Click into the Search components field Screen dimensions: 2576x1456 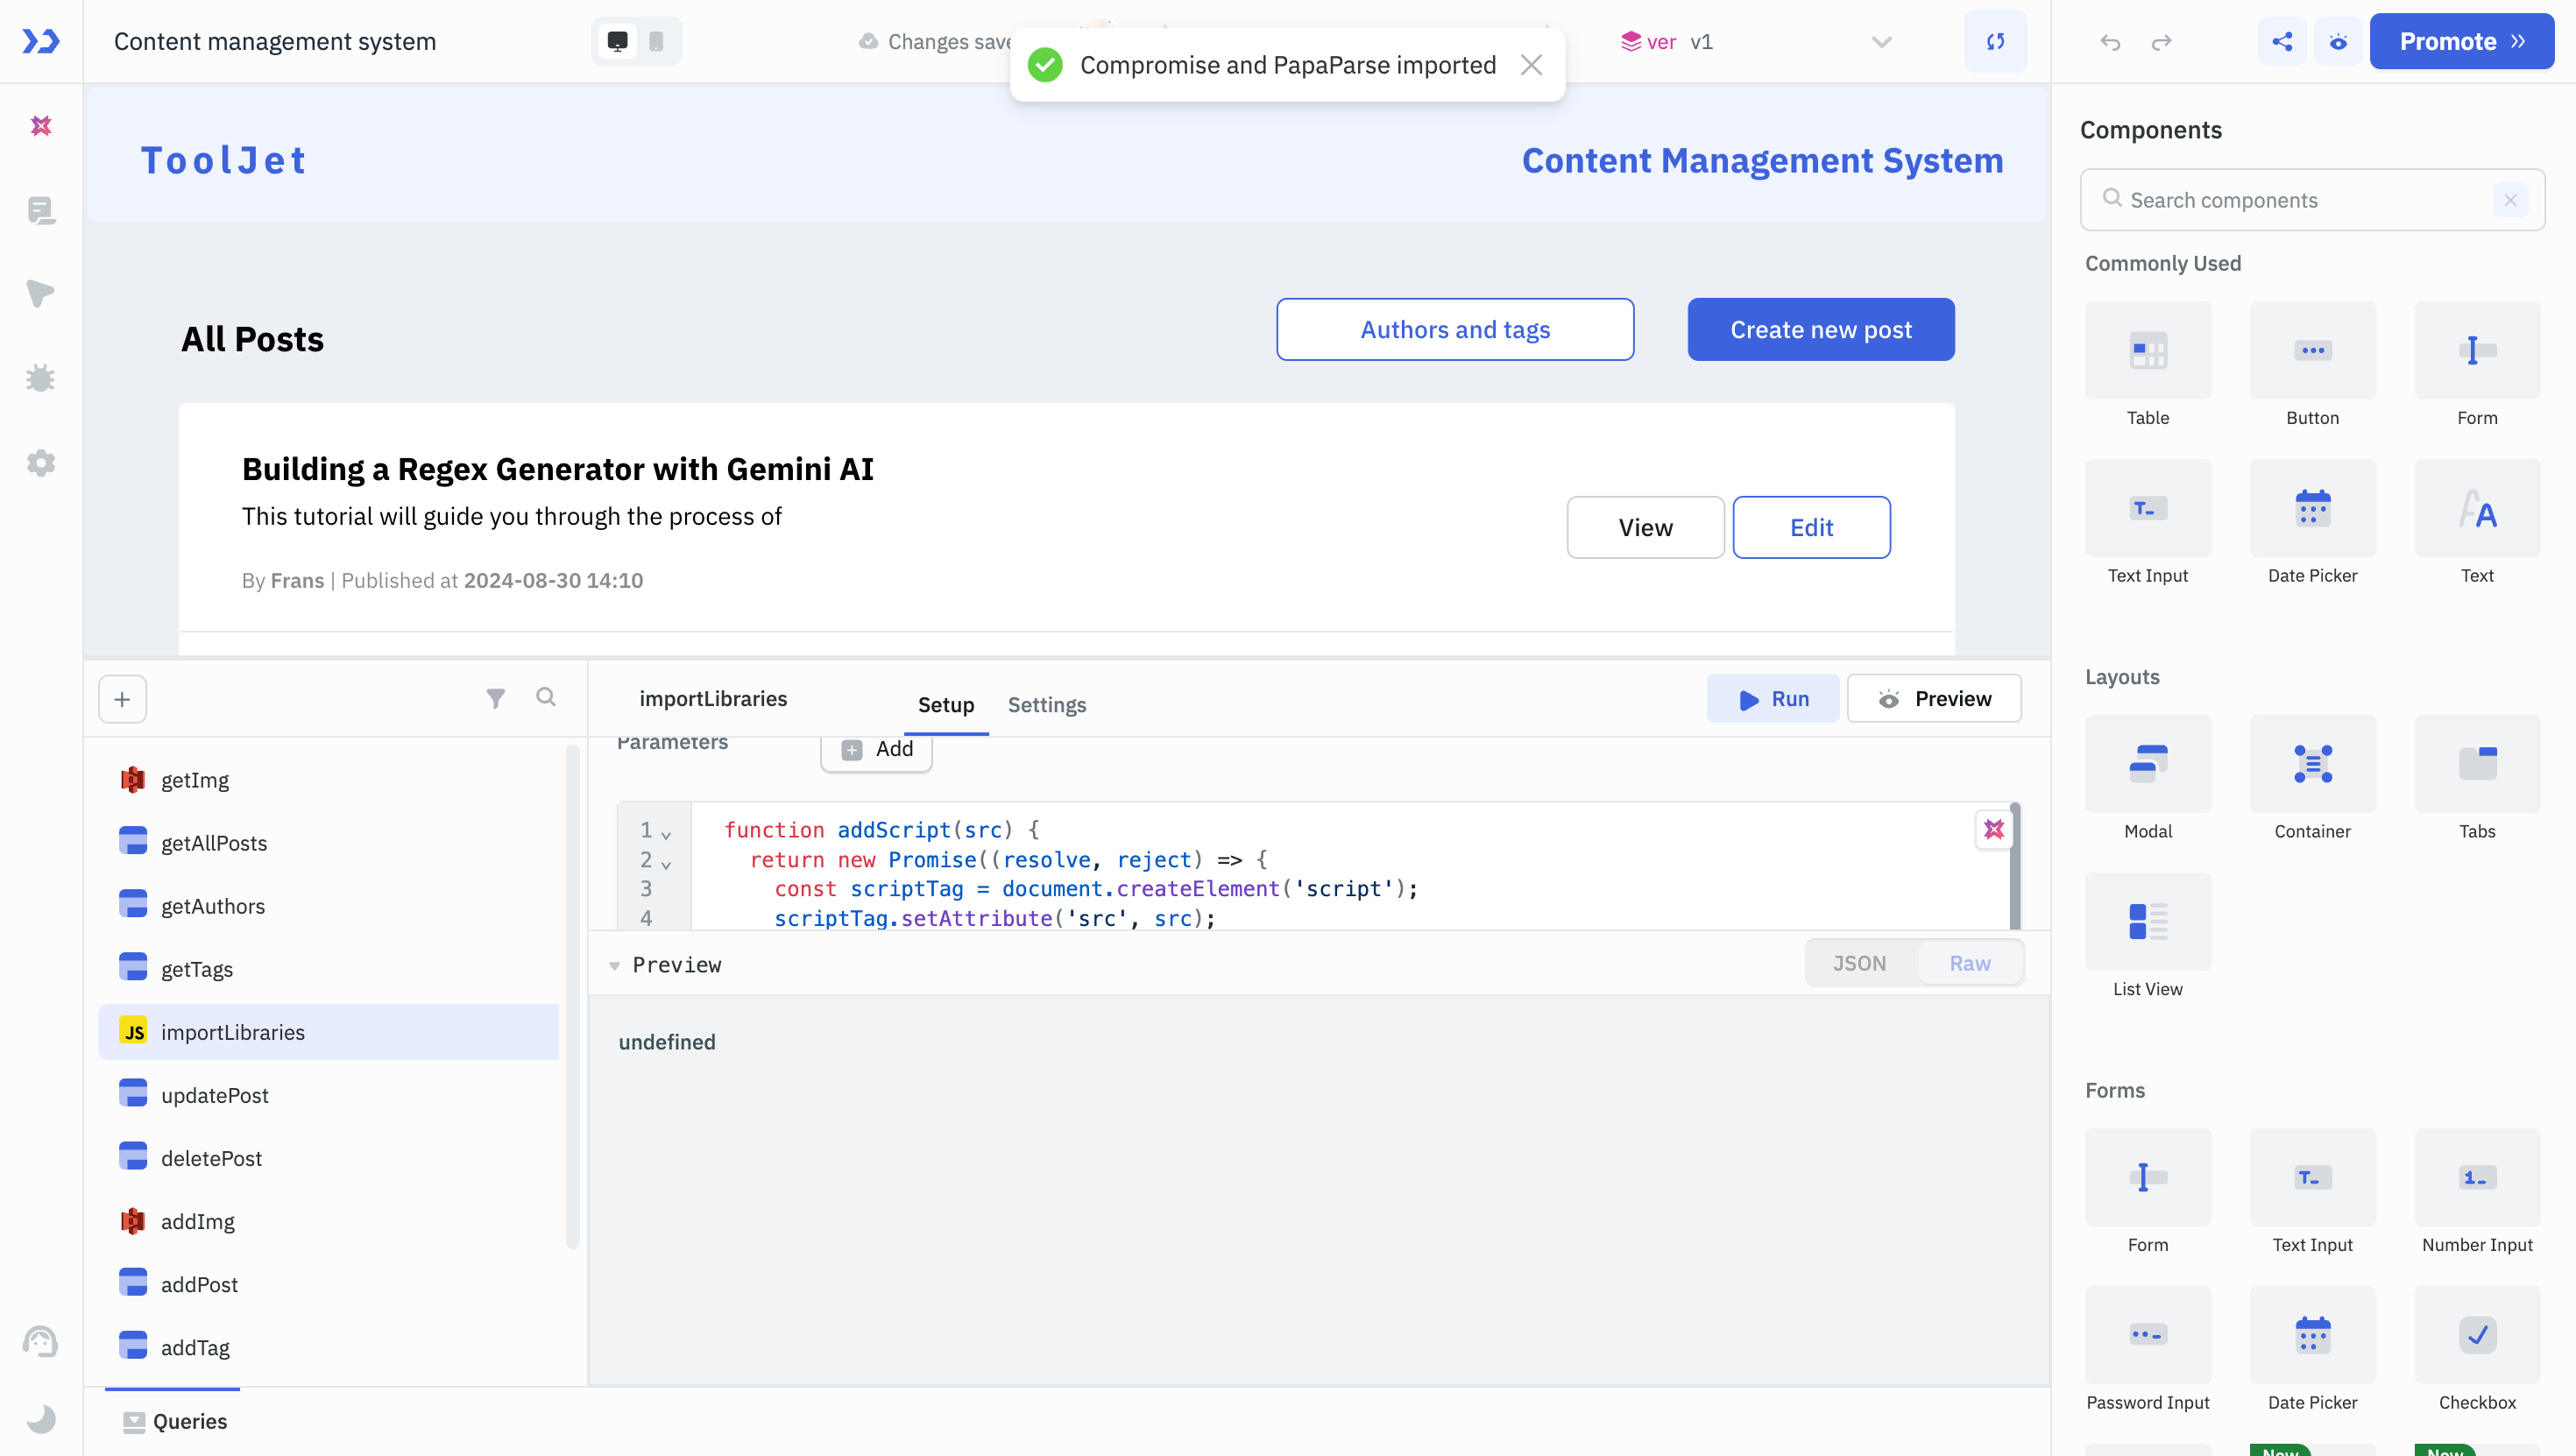pos(2300,199)
